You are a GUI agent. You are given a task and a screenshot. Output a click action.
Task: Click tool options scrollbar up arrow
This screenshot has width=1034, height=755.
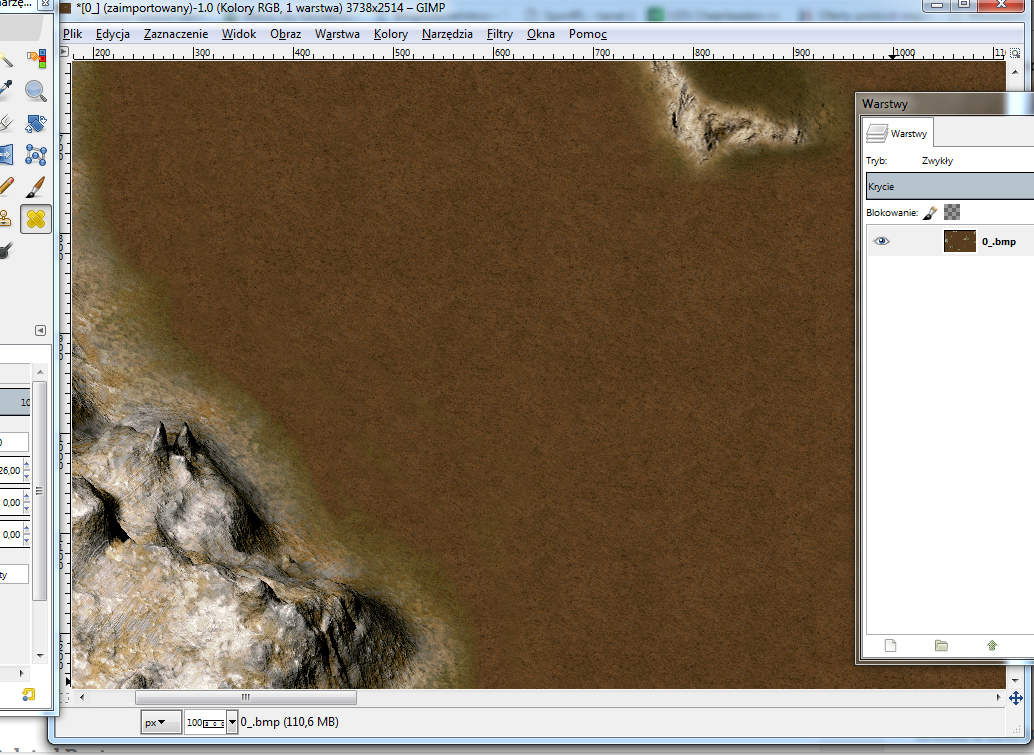[40, 373]
